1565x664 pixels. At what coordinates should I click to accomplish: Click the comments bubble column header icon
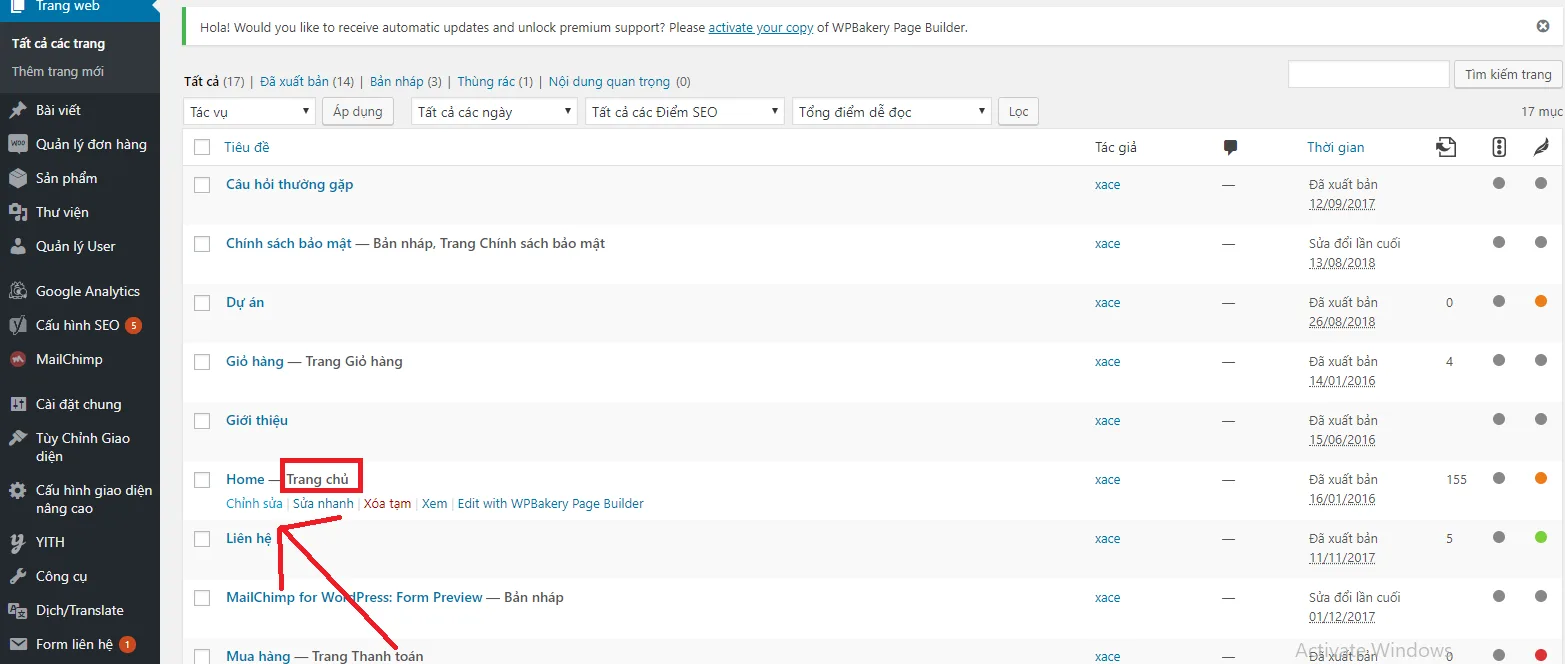click(x=1230, y=147)
